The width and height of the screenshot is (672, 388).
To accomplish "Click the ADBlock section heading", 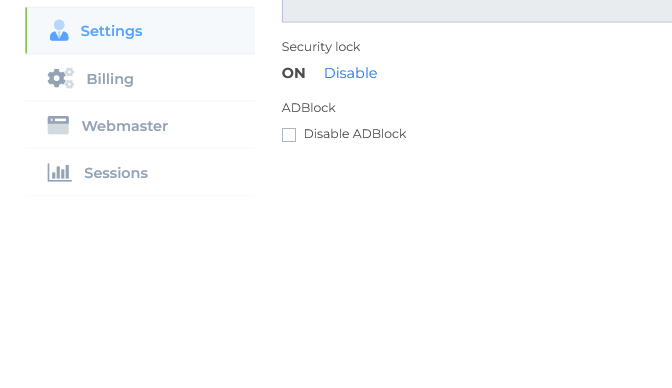I will click(x=309, y=108).
